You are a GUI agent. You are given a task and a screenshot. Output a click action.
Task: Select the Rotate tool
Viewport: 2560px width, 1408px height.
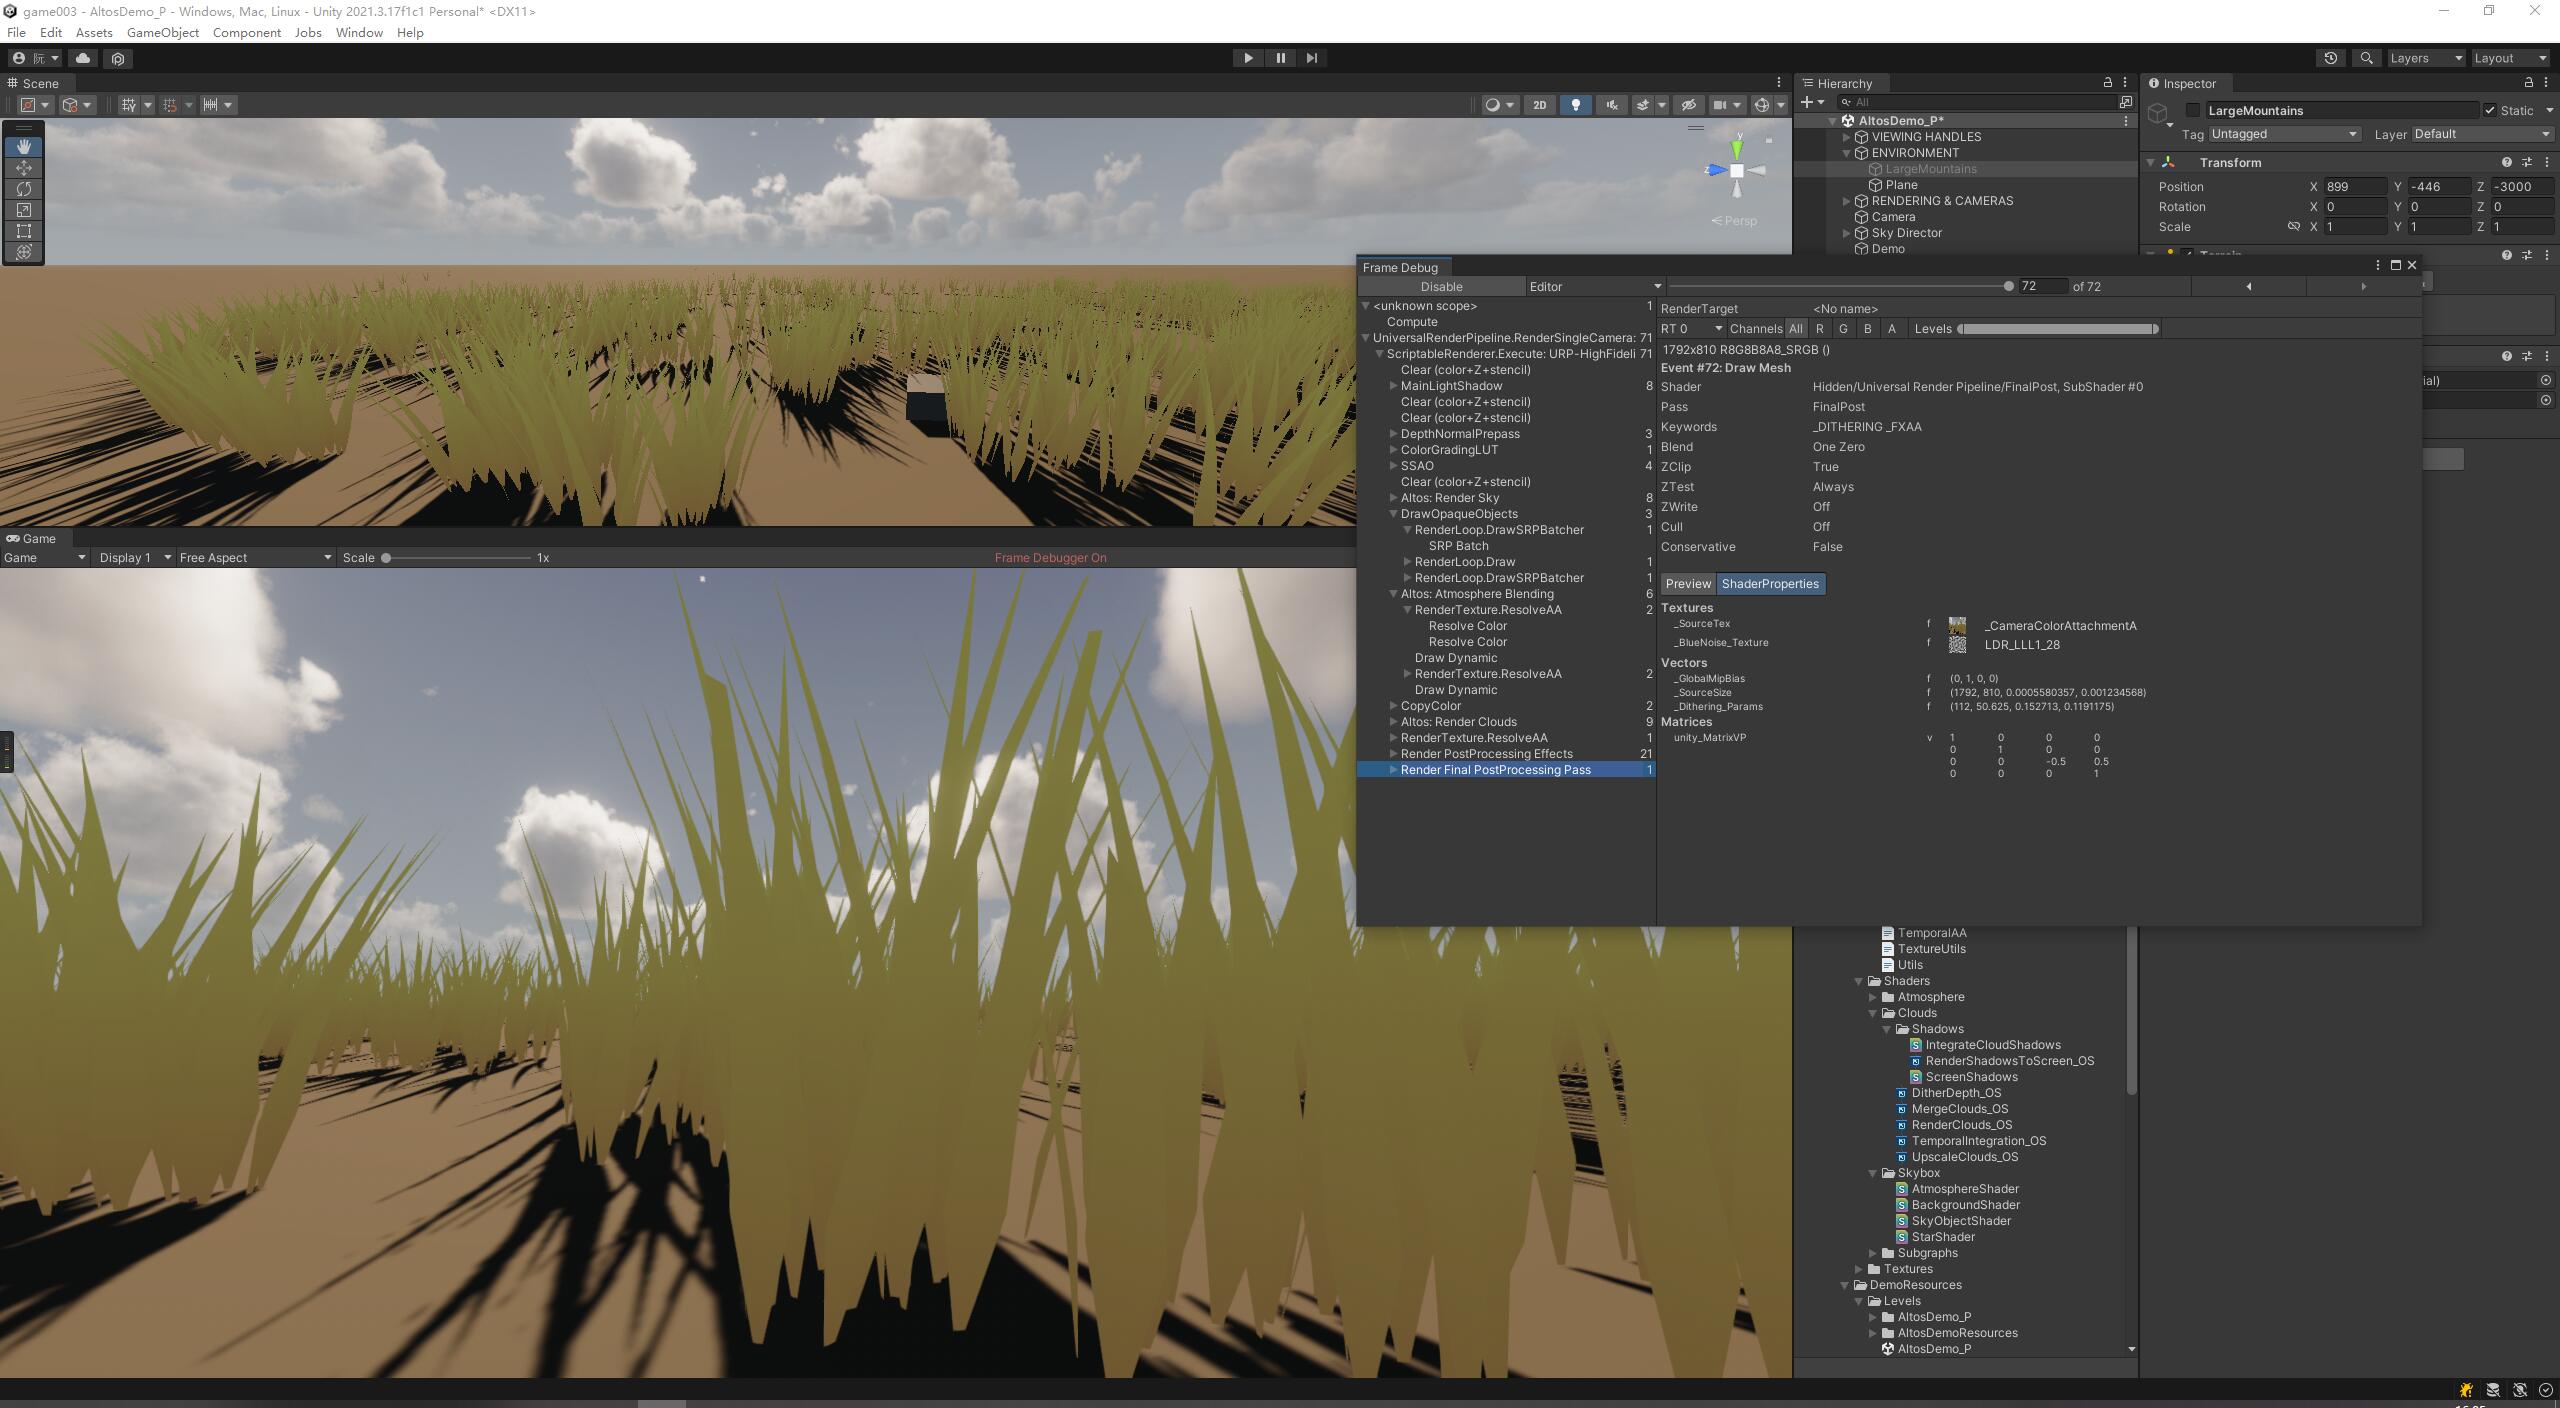point(24,189)
